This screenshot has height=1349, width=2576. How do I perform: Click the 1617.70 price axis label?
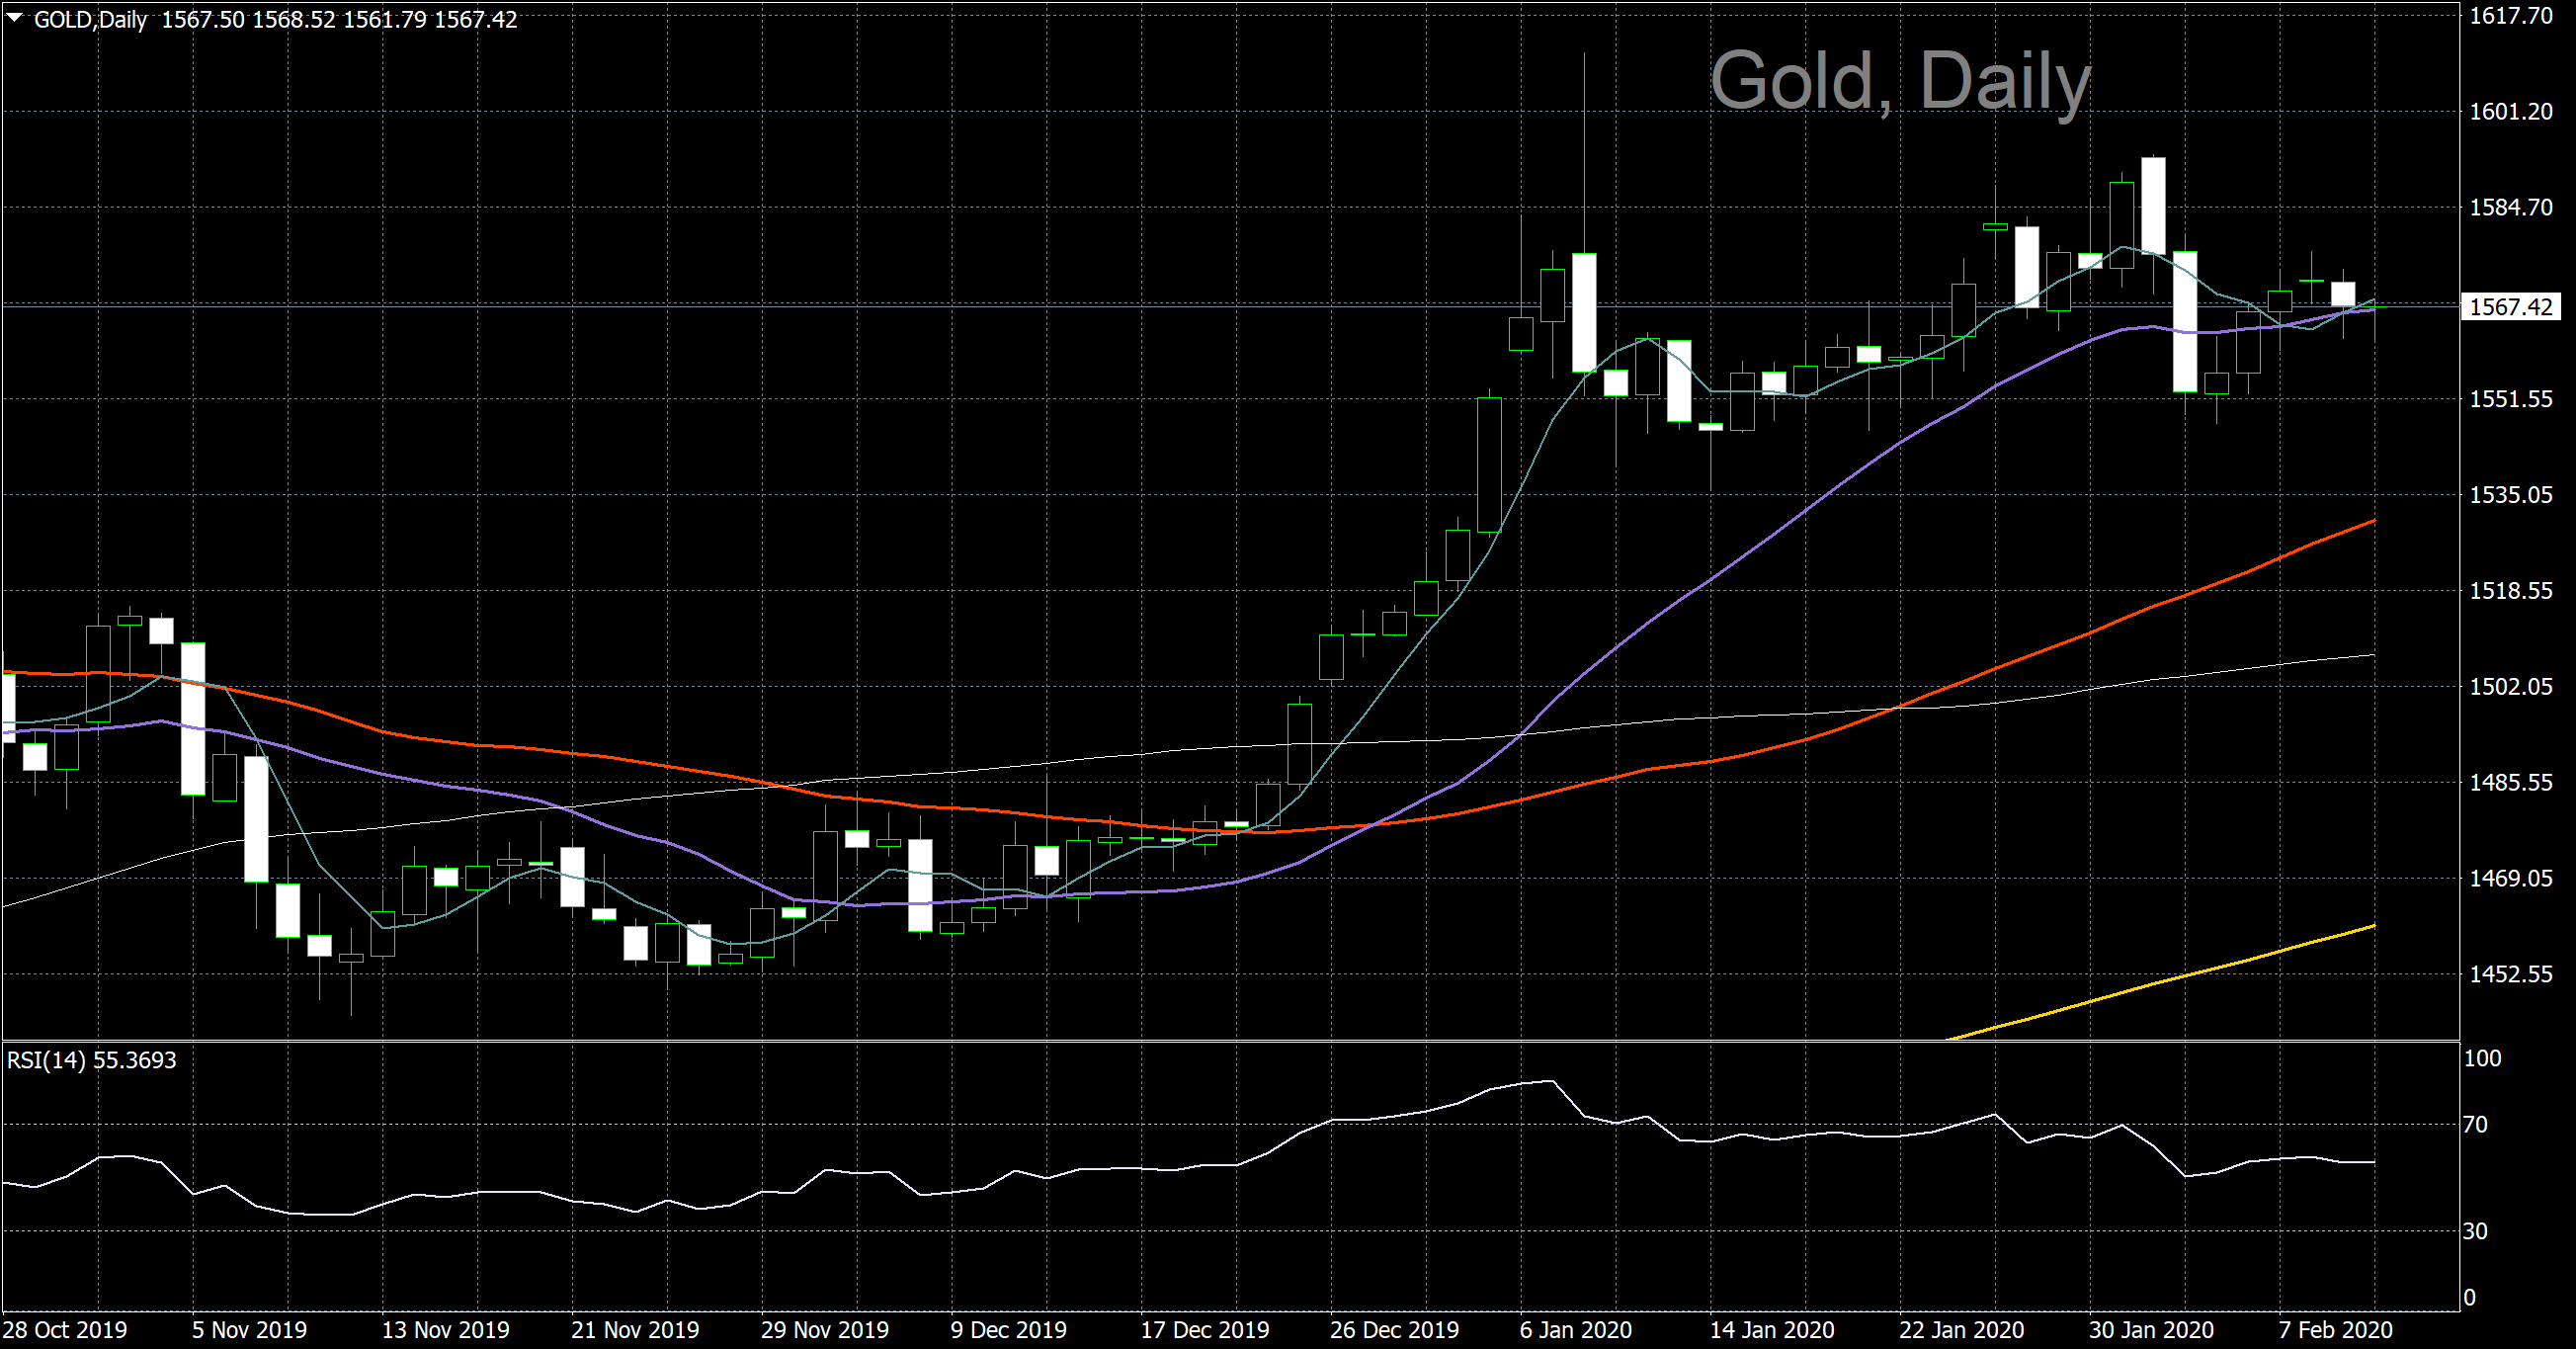click(x=2511, y=16)
